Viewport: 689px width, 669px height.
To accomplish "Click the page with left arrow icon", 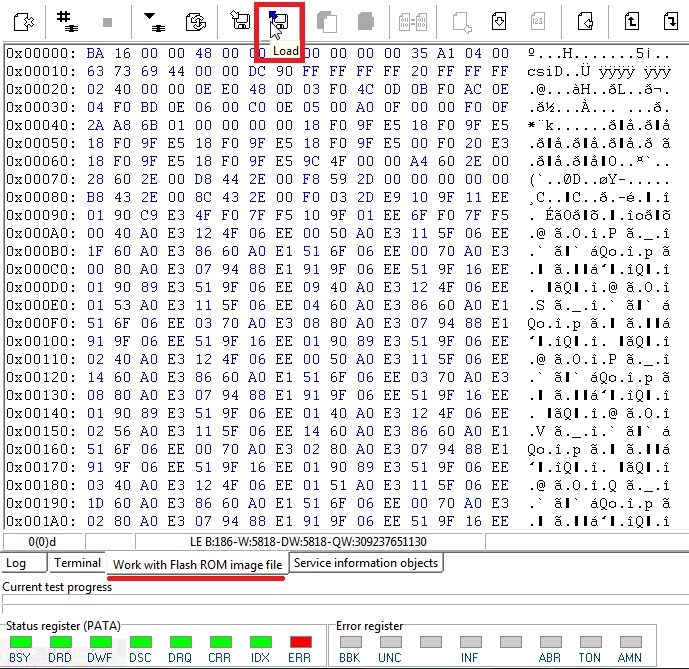I will tap(586, 20).
